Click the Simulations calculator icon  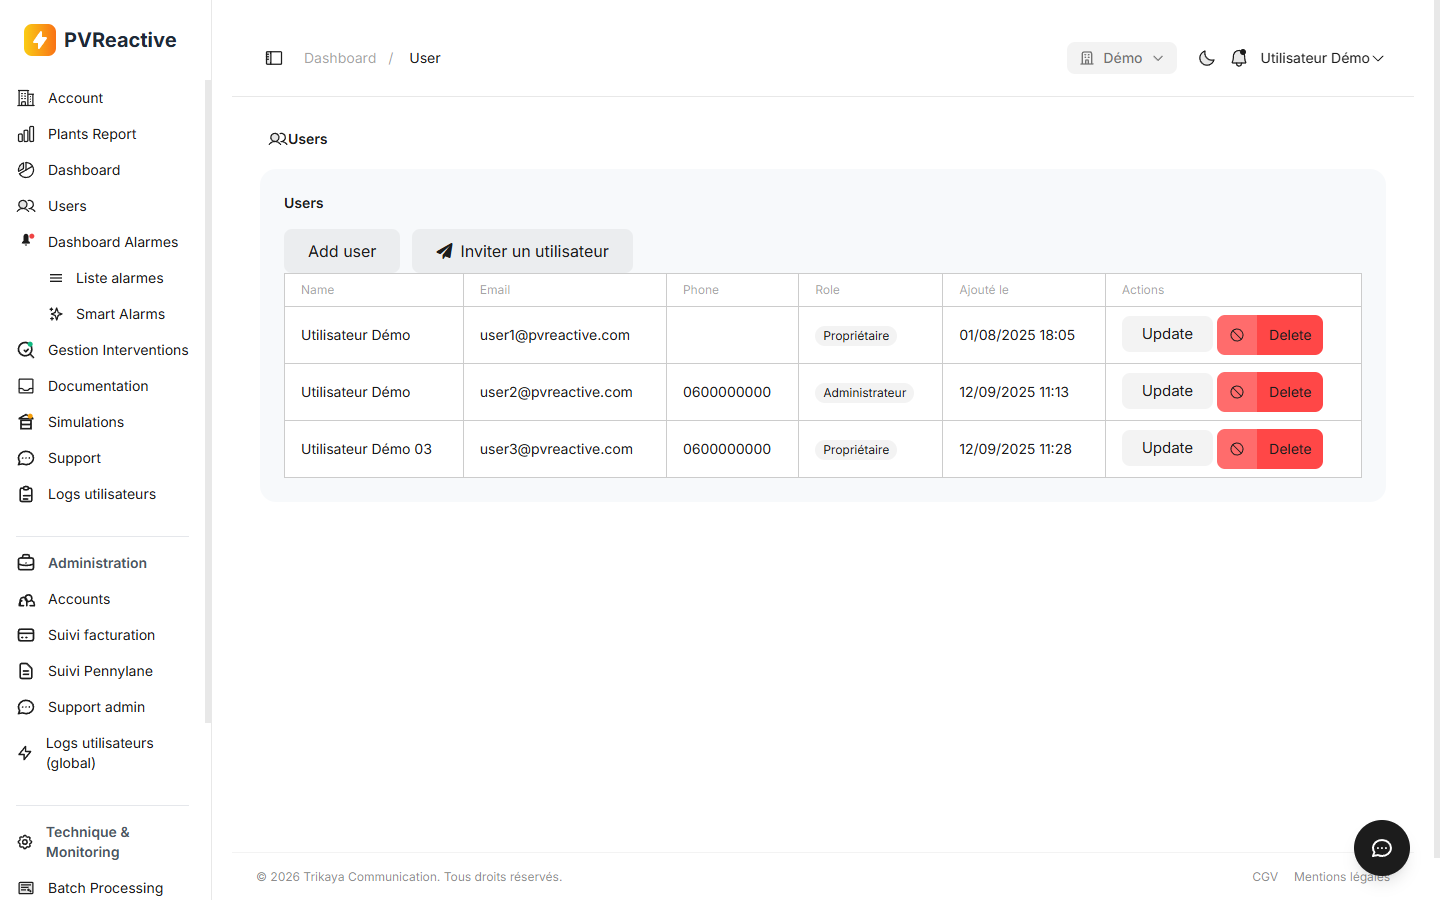26,422
